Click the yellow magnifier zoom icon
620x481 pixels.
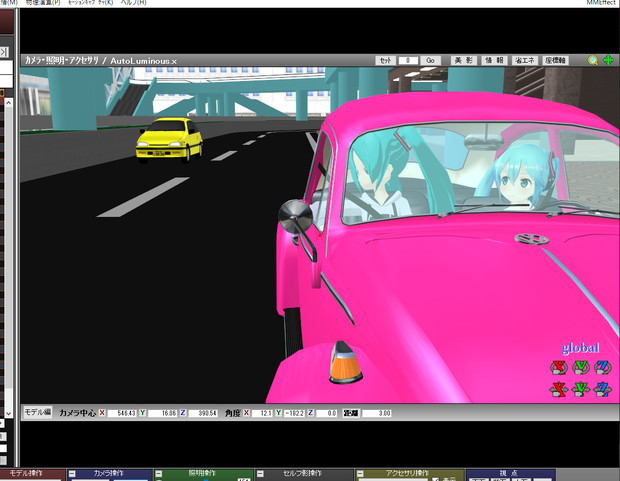(x=593, y=61)
